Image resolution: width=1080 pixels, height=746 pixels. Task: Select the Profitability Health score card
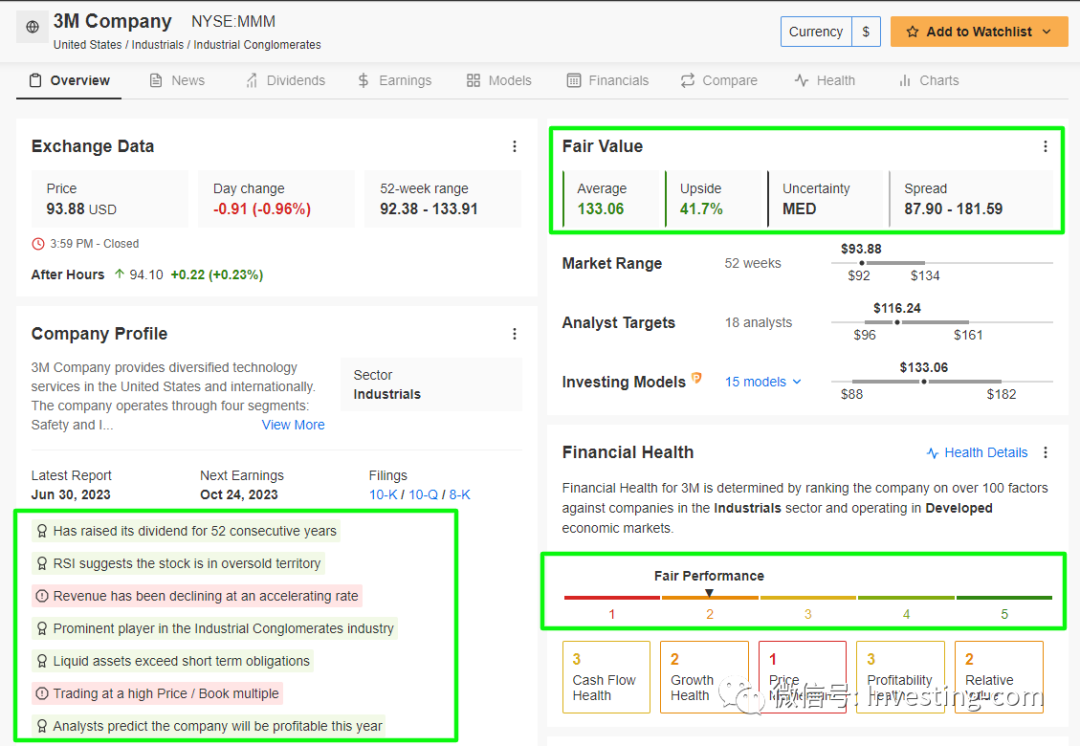900,677
